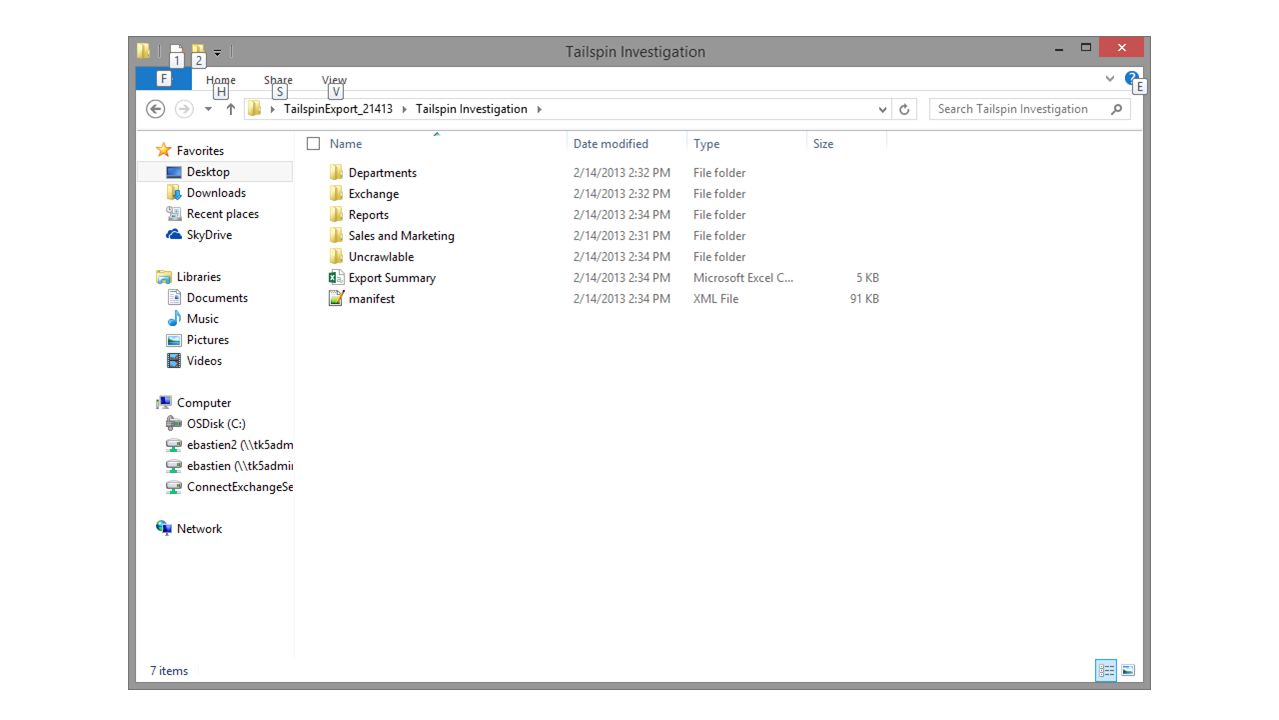Click the Downloads folder icon in the sidebar
This screenshot has height=720, width=1279.
[x=174, y=193]
